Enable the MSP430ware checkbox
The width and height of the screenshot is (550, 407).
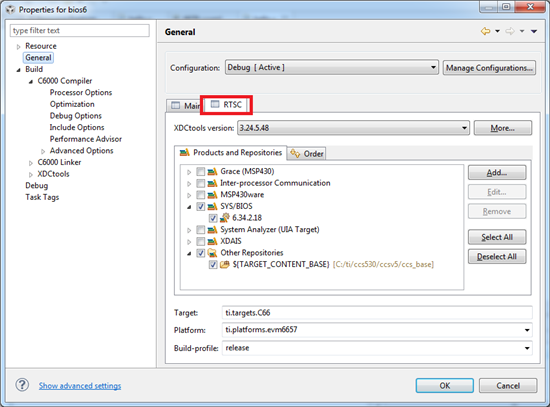201,195
